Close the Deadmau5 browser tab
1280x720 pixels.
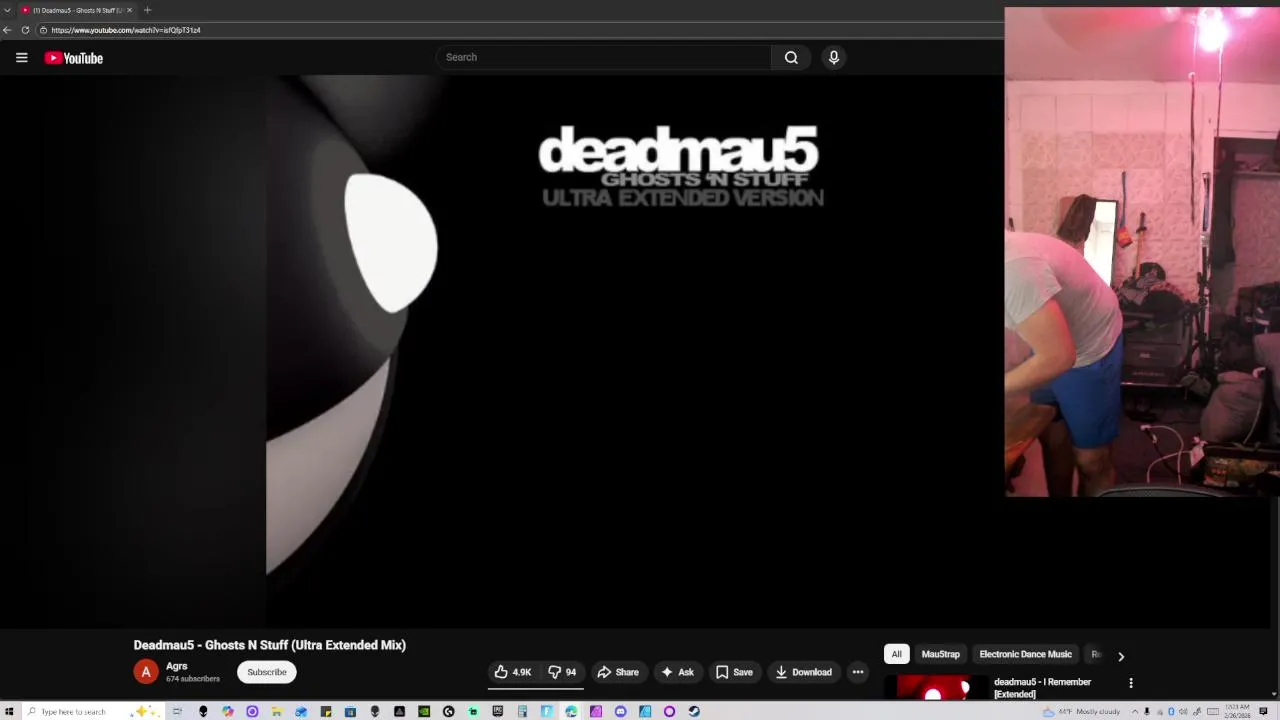click(x=129, y=10)
